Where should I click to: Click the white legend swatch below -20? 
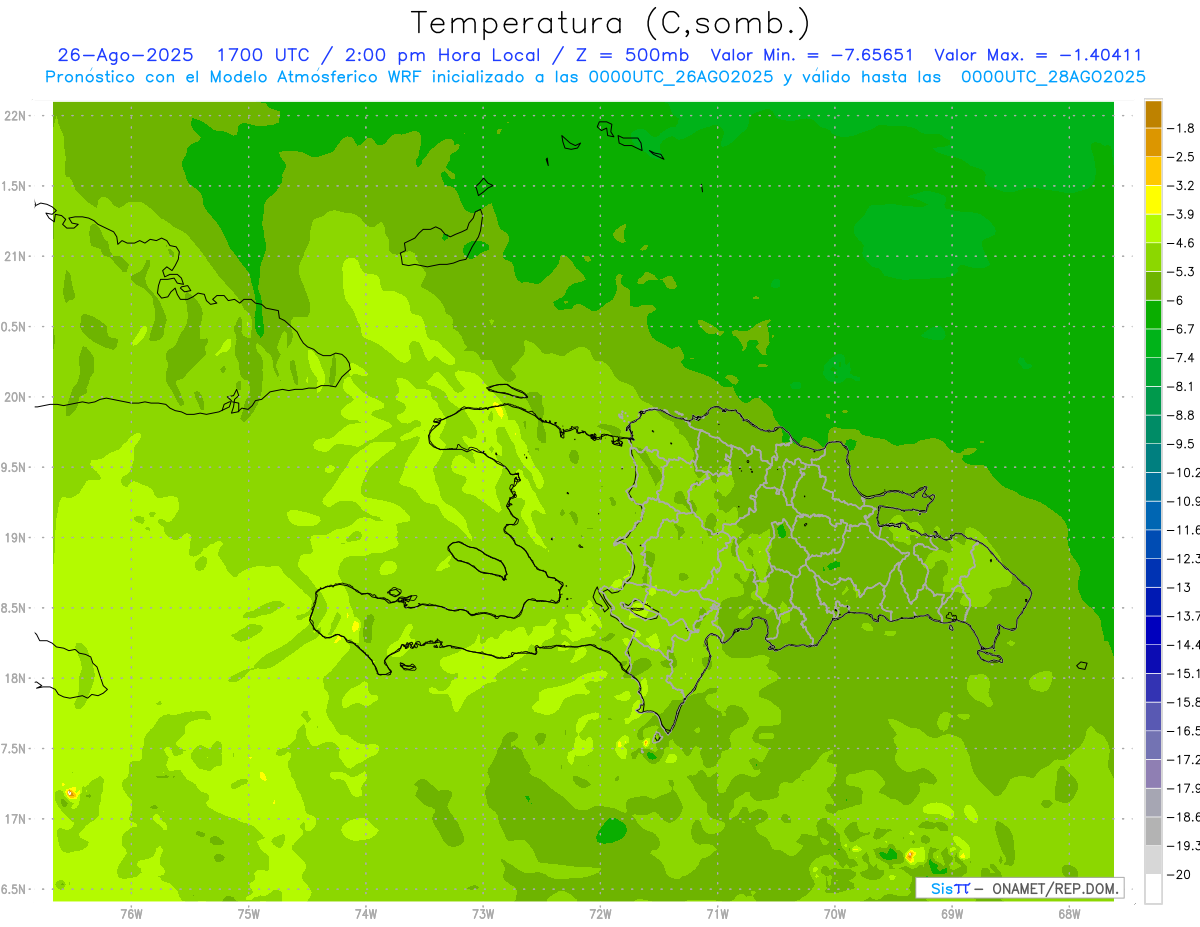(1153, 888)
